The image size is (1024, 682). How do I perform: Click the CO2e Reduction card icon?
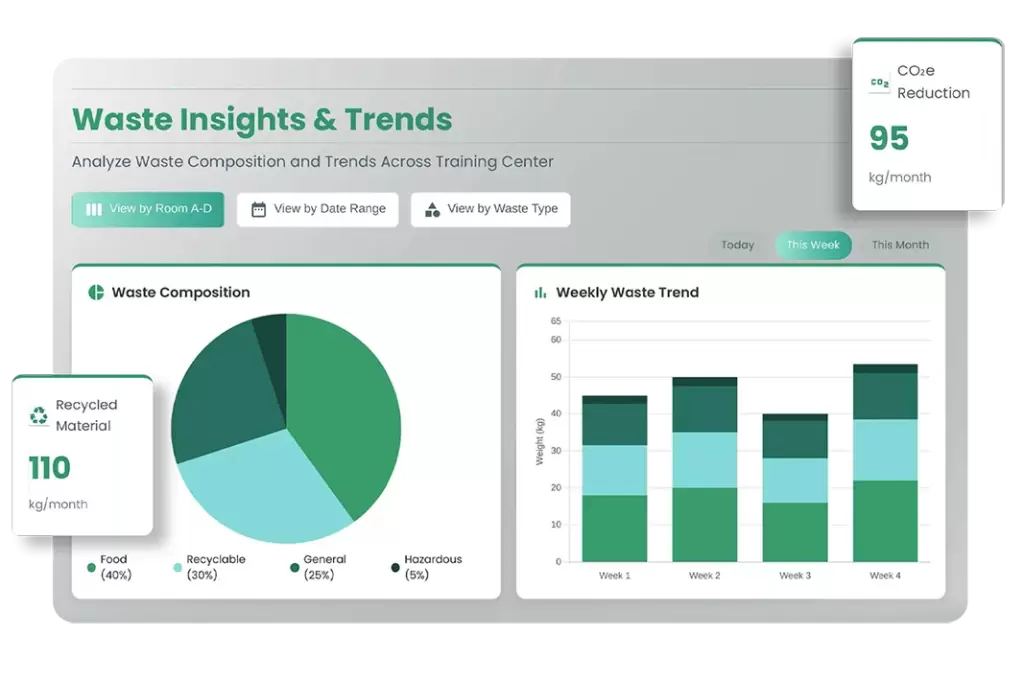coord(878,81)
